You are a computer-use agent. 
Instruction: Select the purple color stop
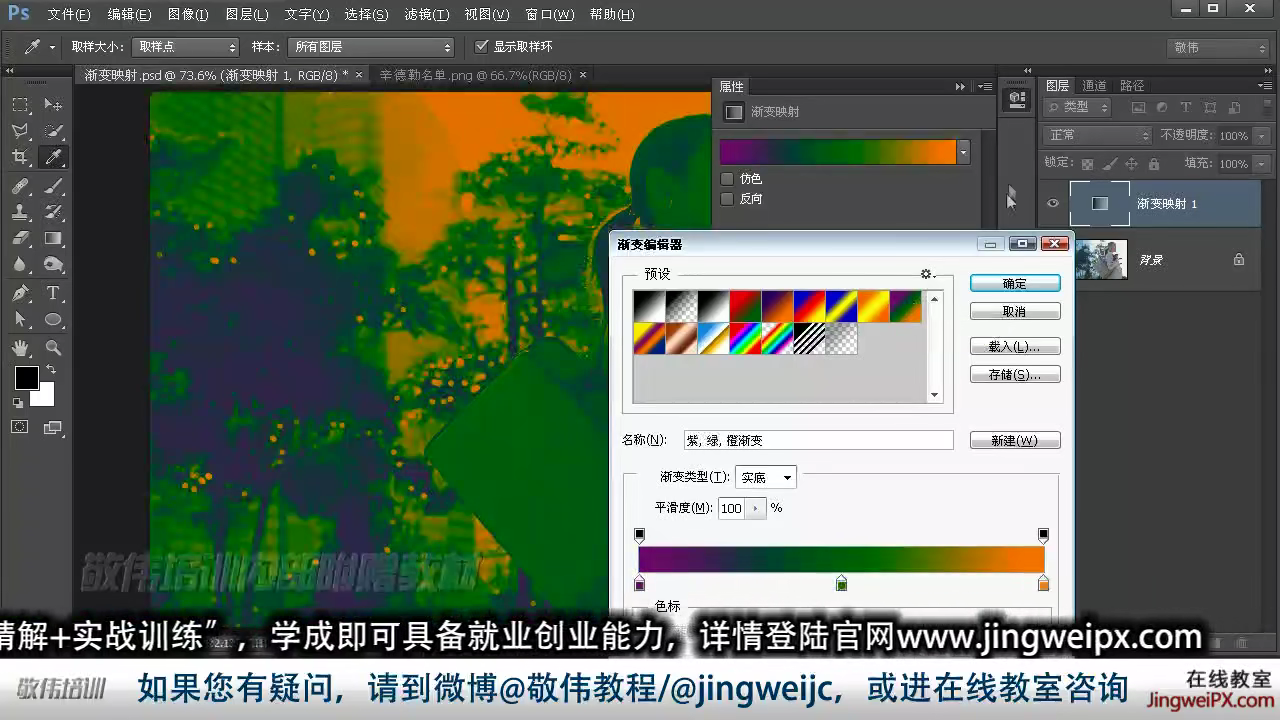(640, 583)
